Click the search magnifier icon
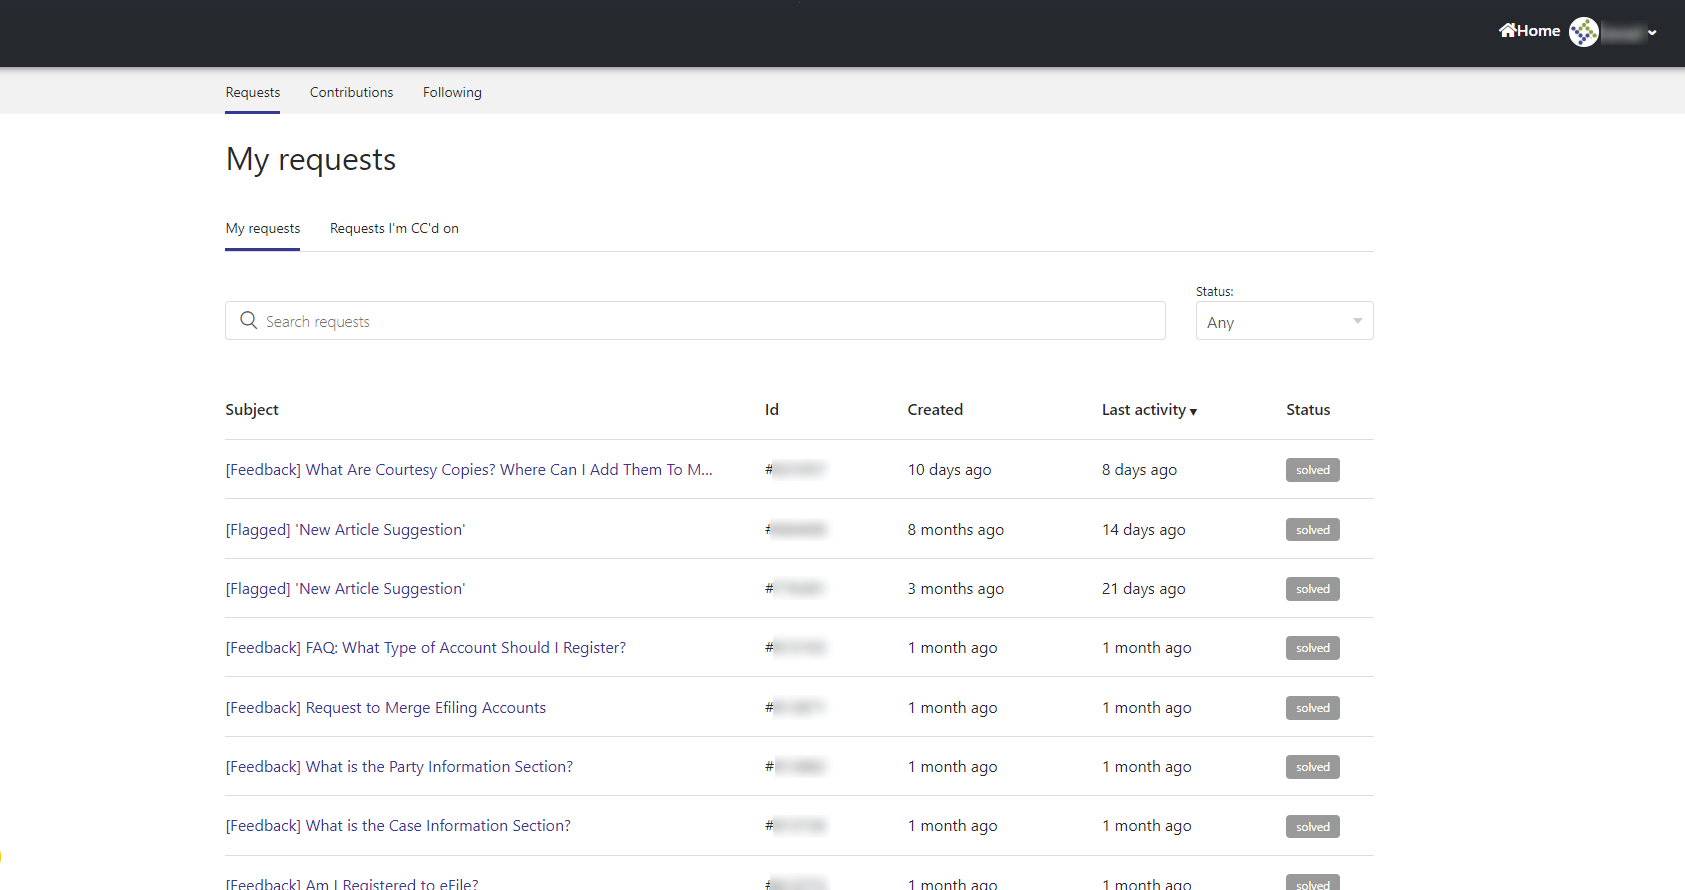Image resolution: width=1685 pixels, height=890 pixels. pos(249,320)
